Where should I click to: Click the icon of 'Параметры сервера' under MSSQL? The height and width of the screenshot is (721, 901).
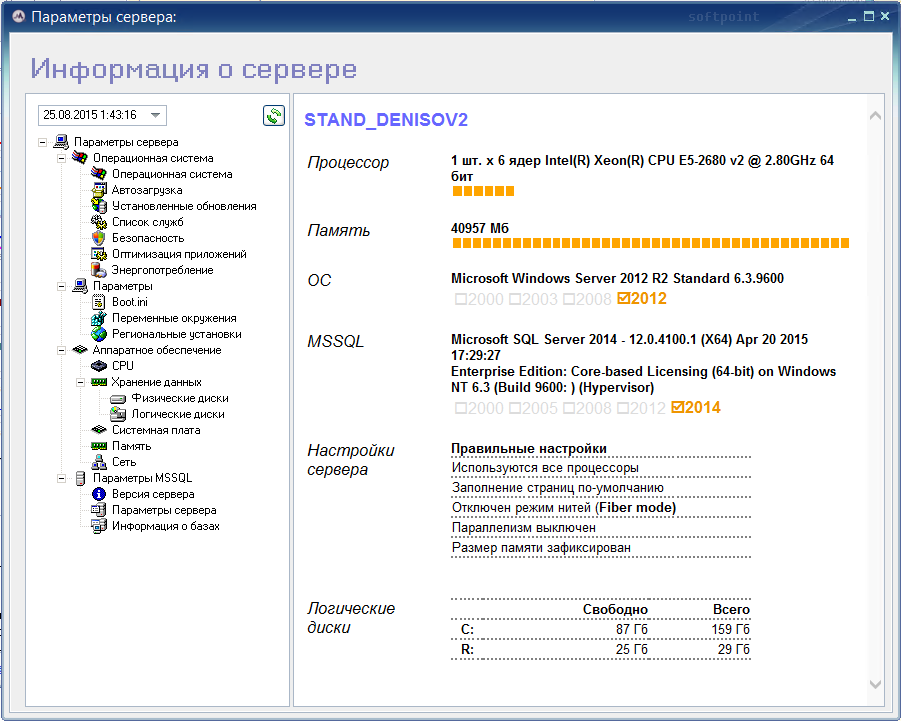coord(99,510)
